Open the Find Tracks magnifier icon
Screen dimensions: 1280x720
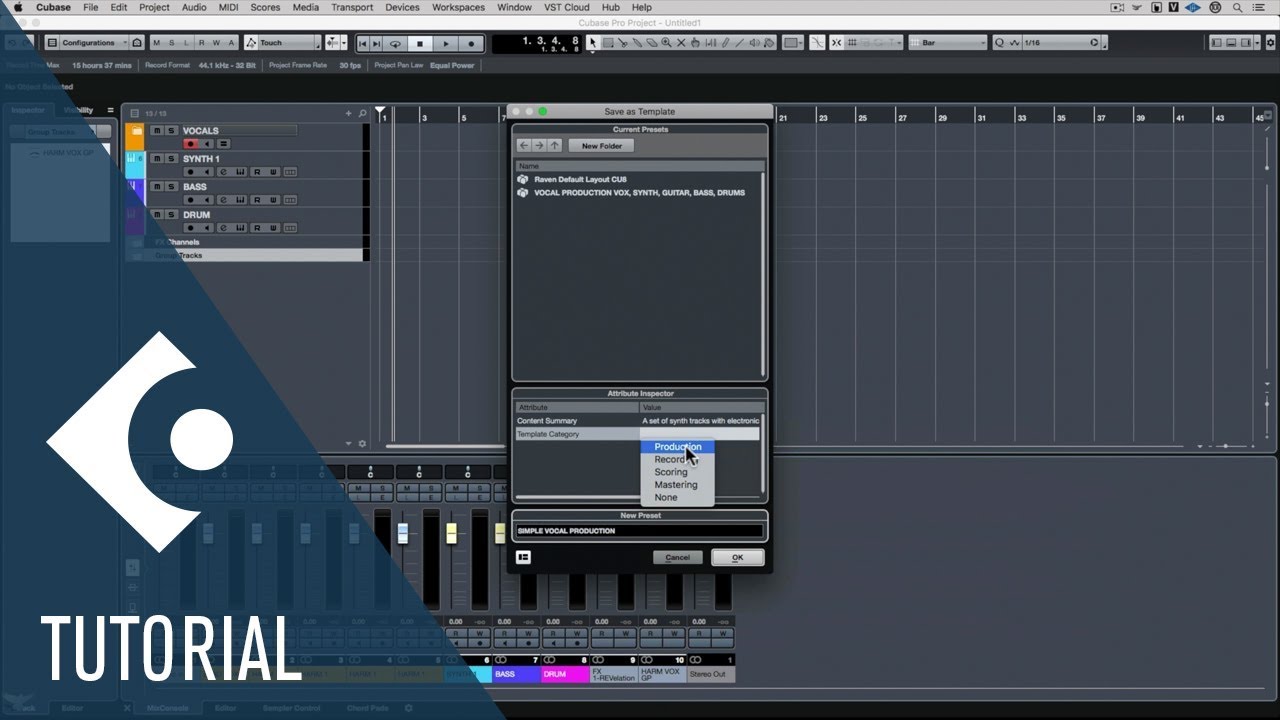362,113
